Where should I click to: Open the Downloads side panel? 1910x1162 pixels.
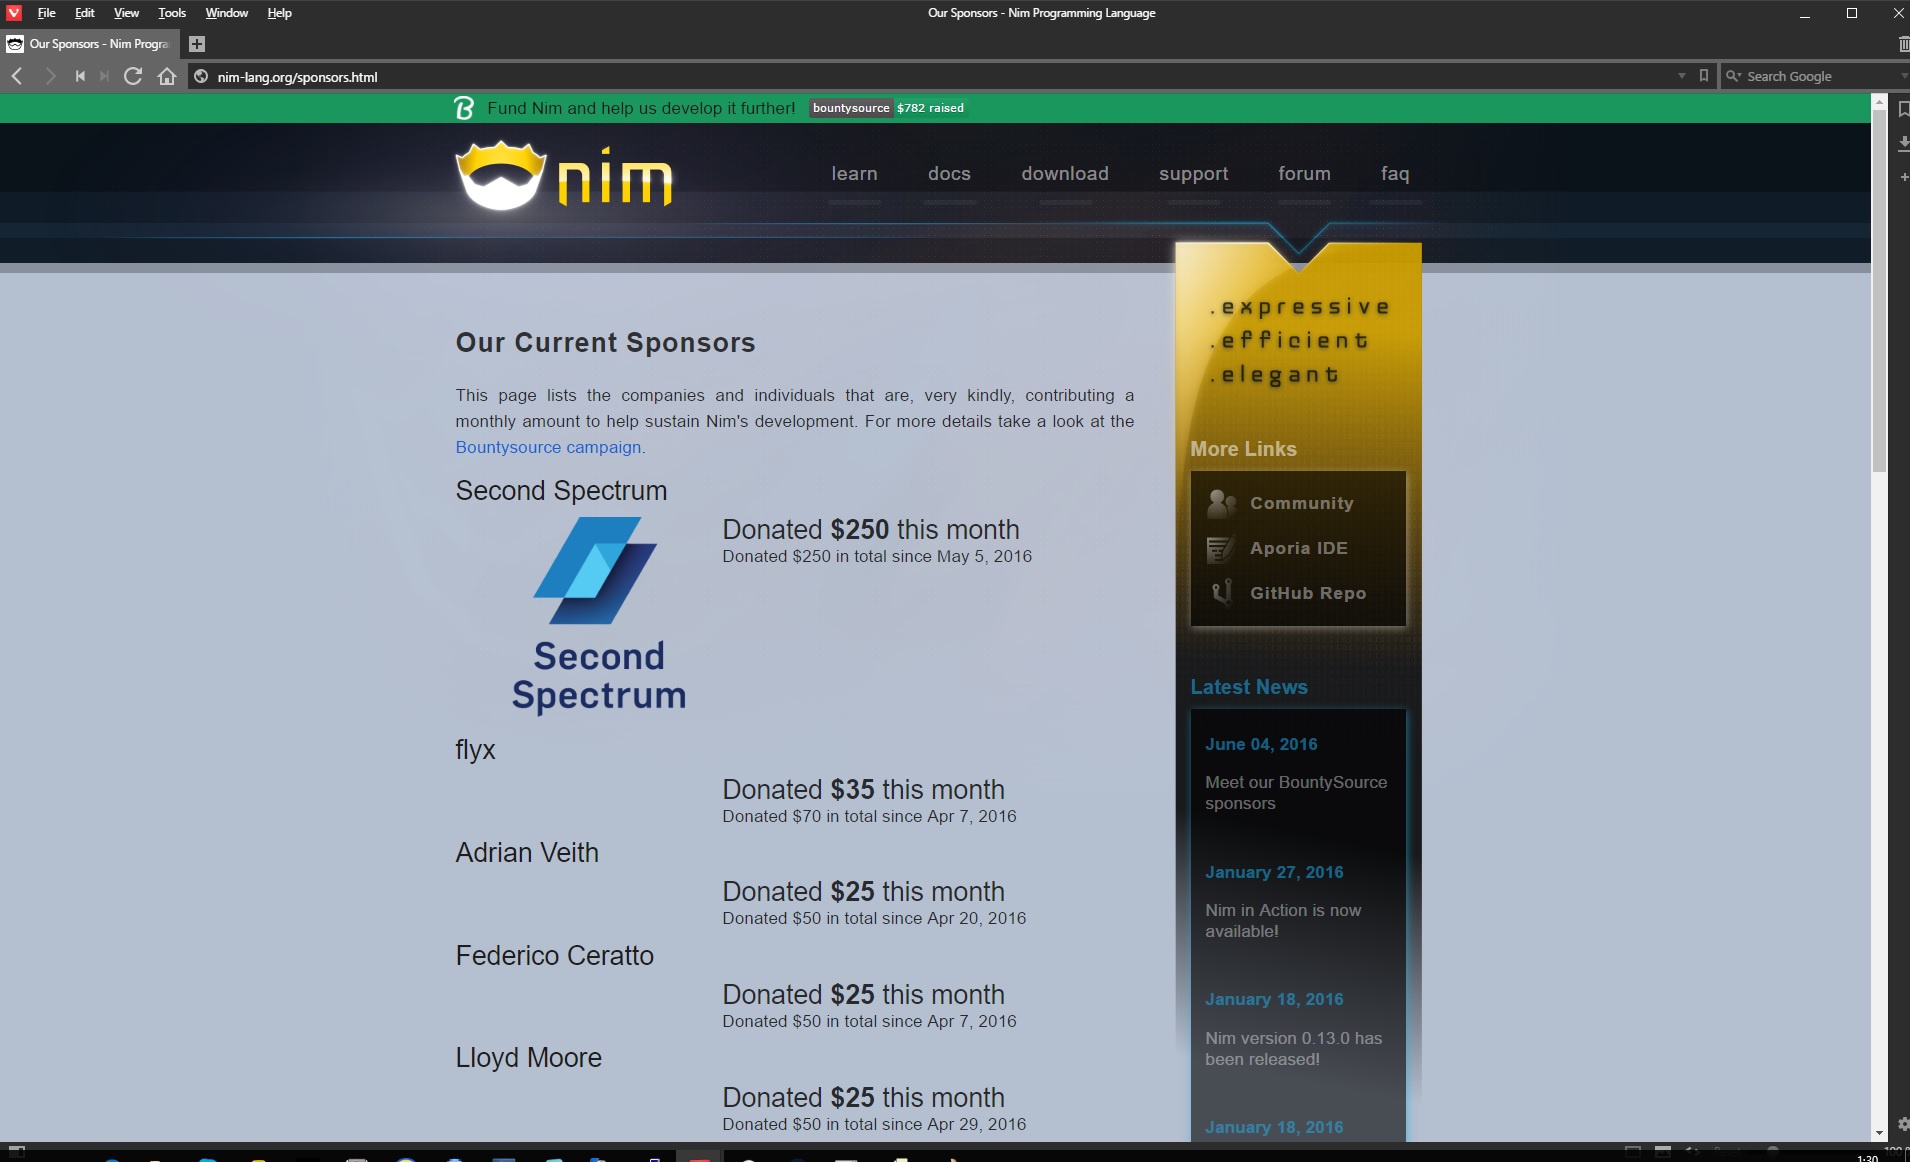1903,144
